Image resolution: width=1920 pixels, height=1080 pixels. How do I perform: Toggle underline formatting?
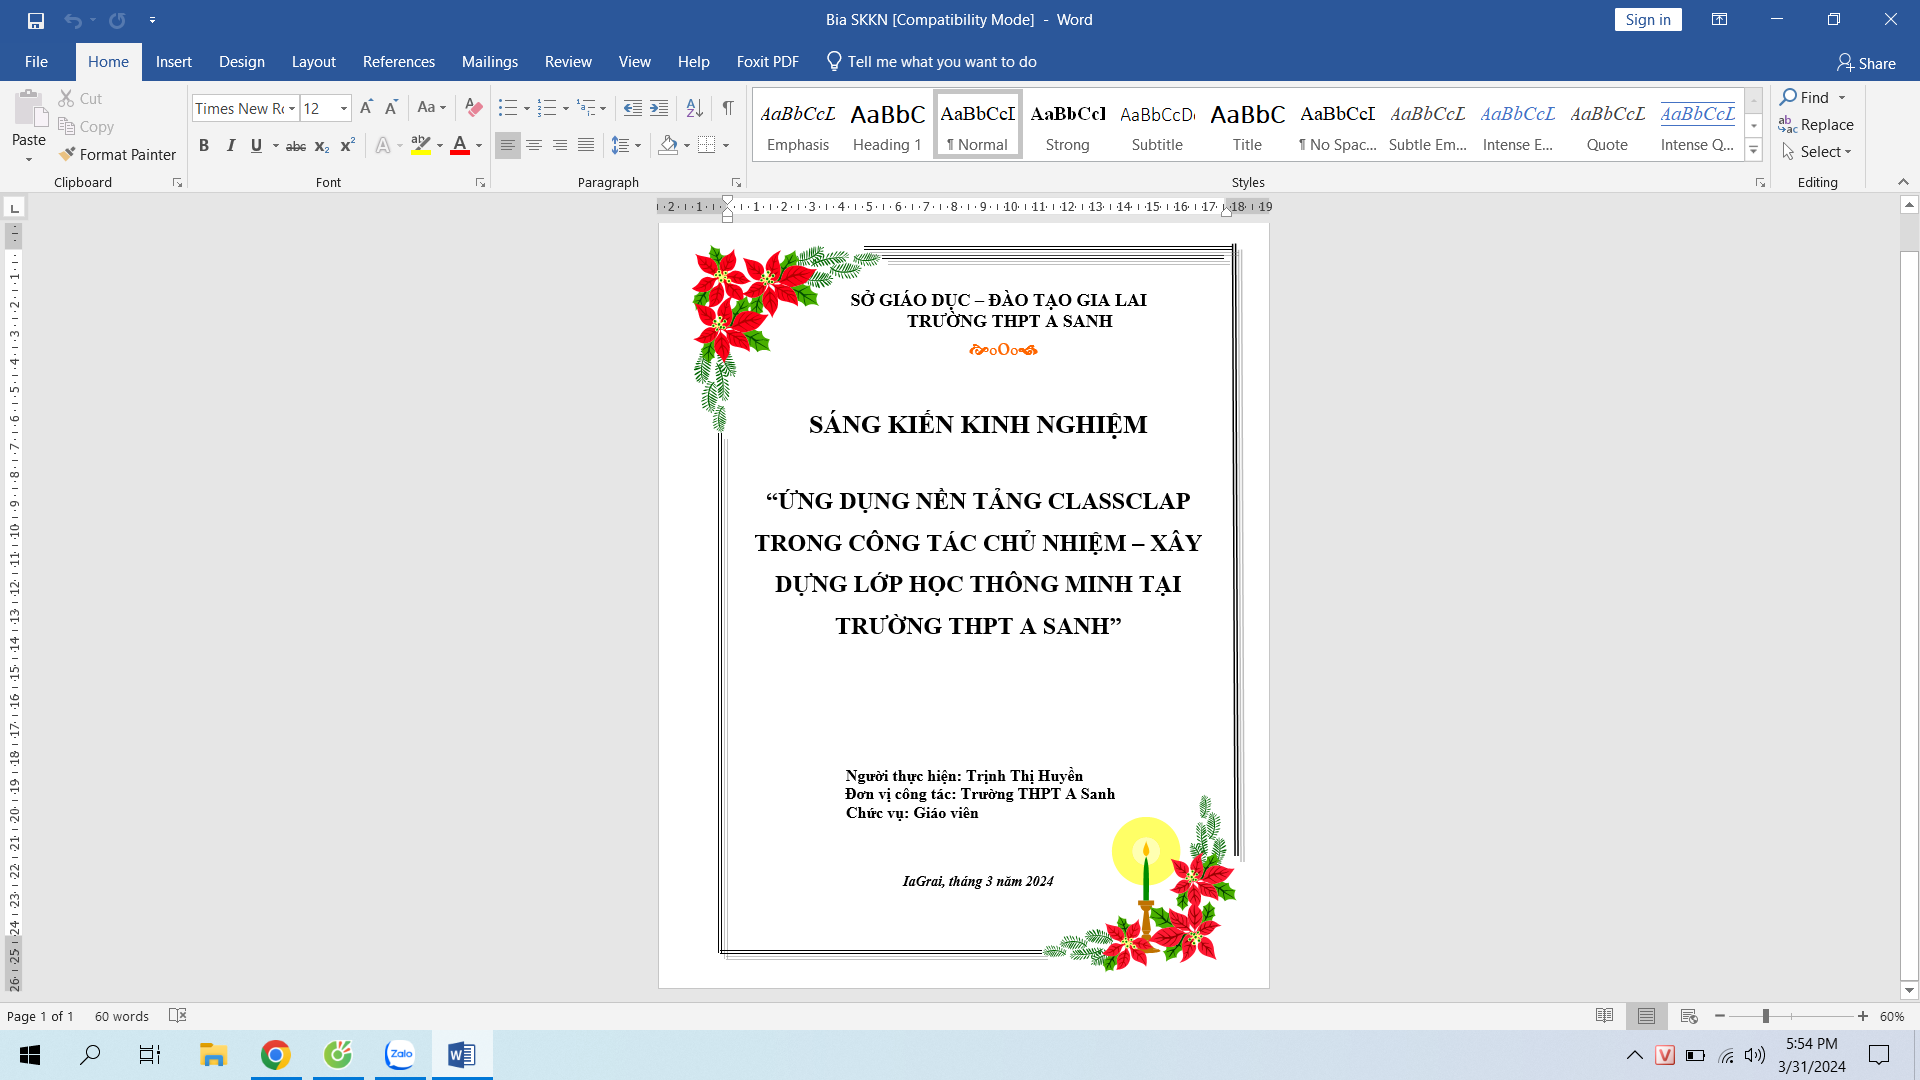click(256, 146)
